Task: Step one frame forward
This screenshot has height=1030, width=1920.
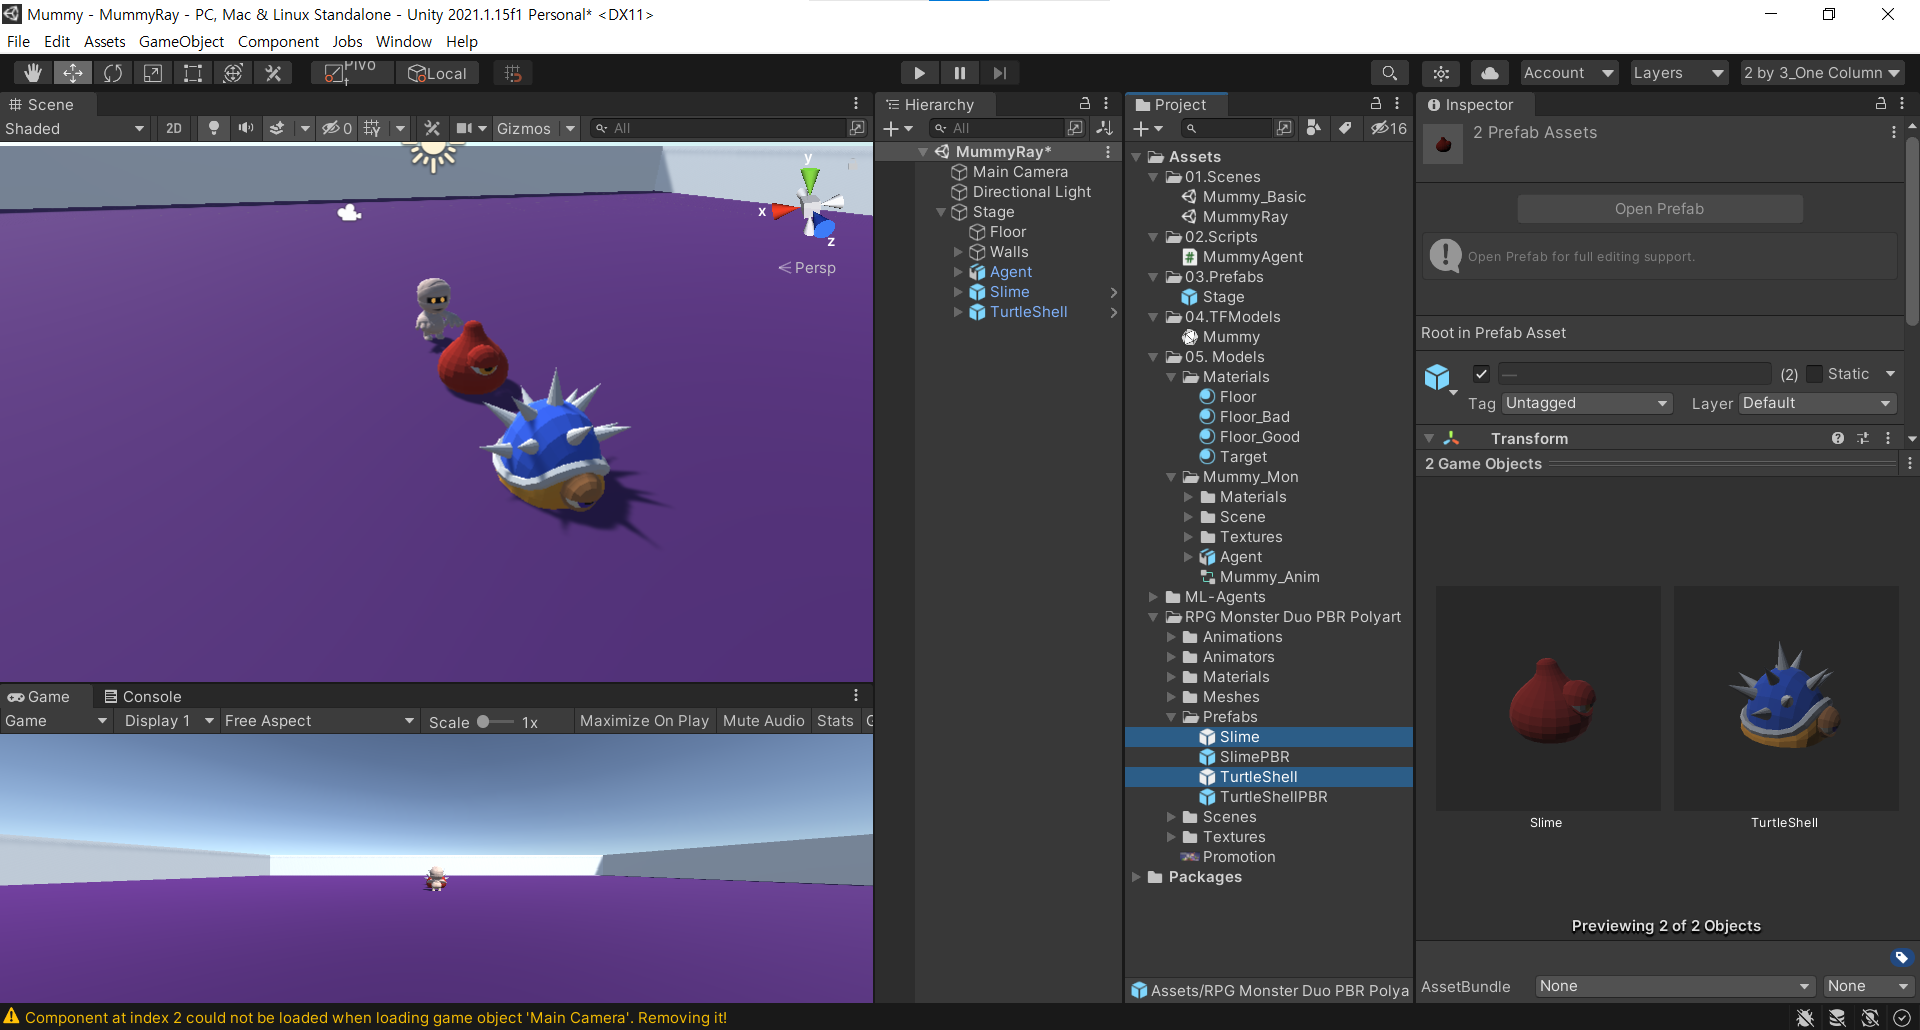Action: click(x=999, y=73)
